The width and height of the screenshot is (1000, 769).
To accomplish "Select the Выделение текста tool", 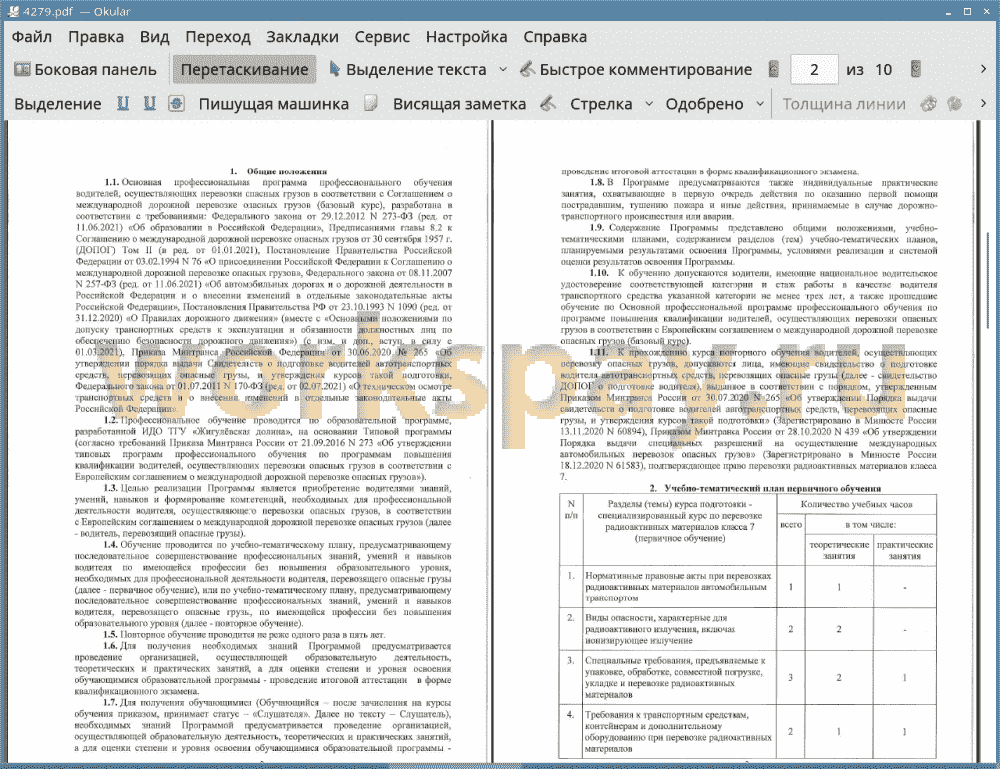I will 408,70.
